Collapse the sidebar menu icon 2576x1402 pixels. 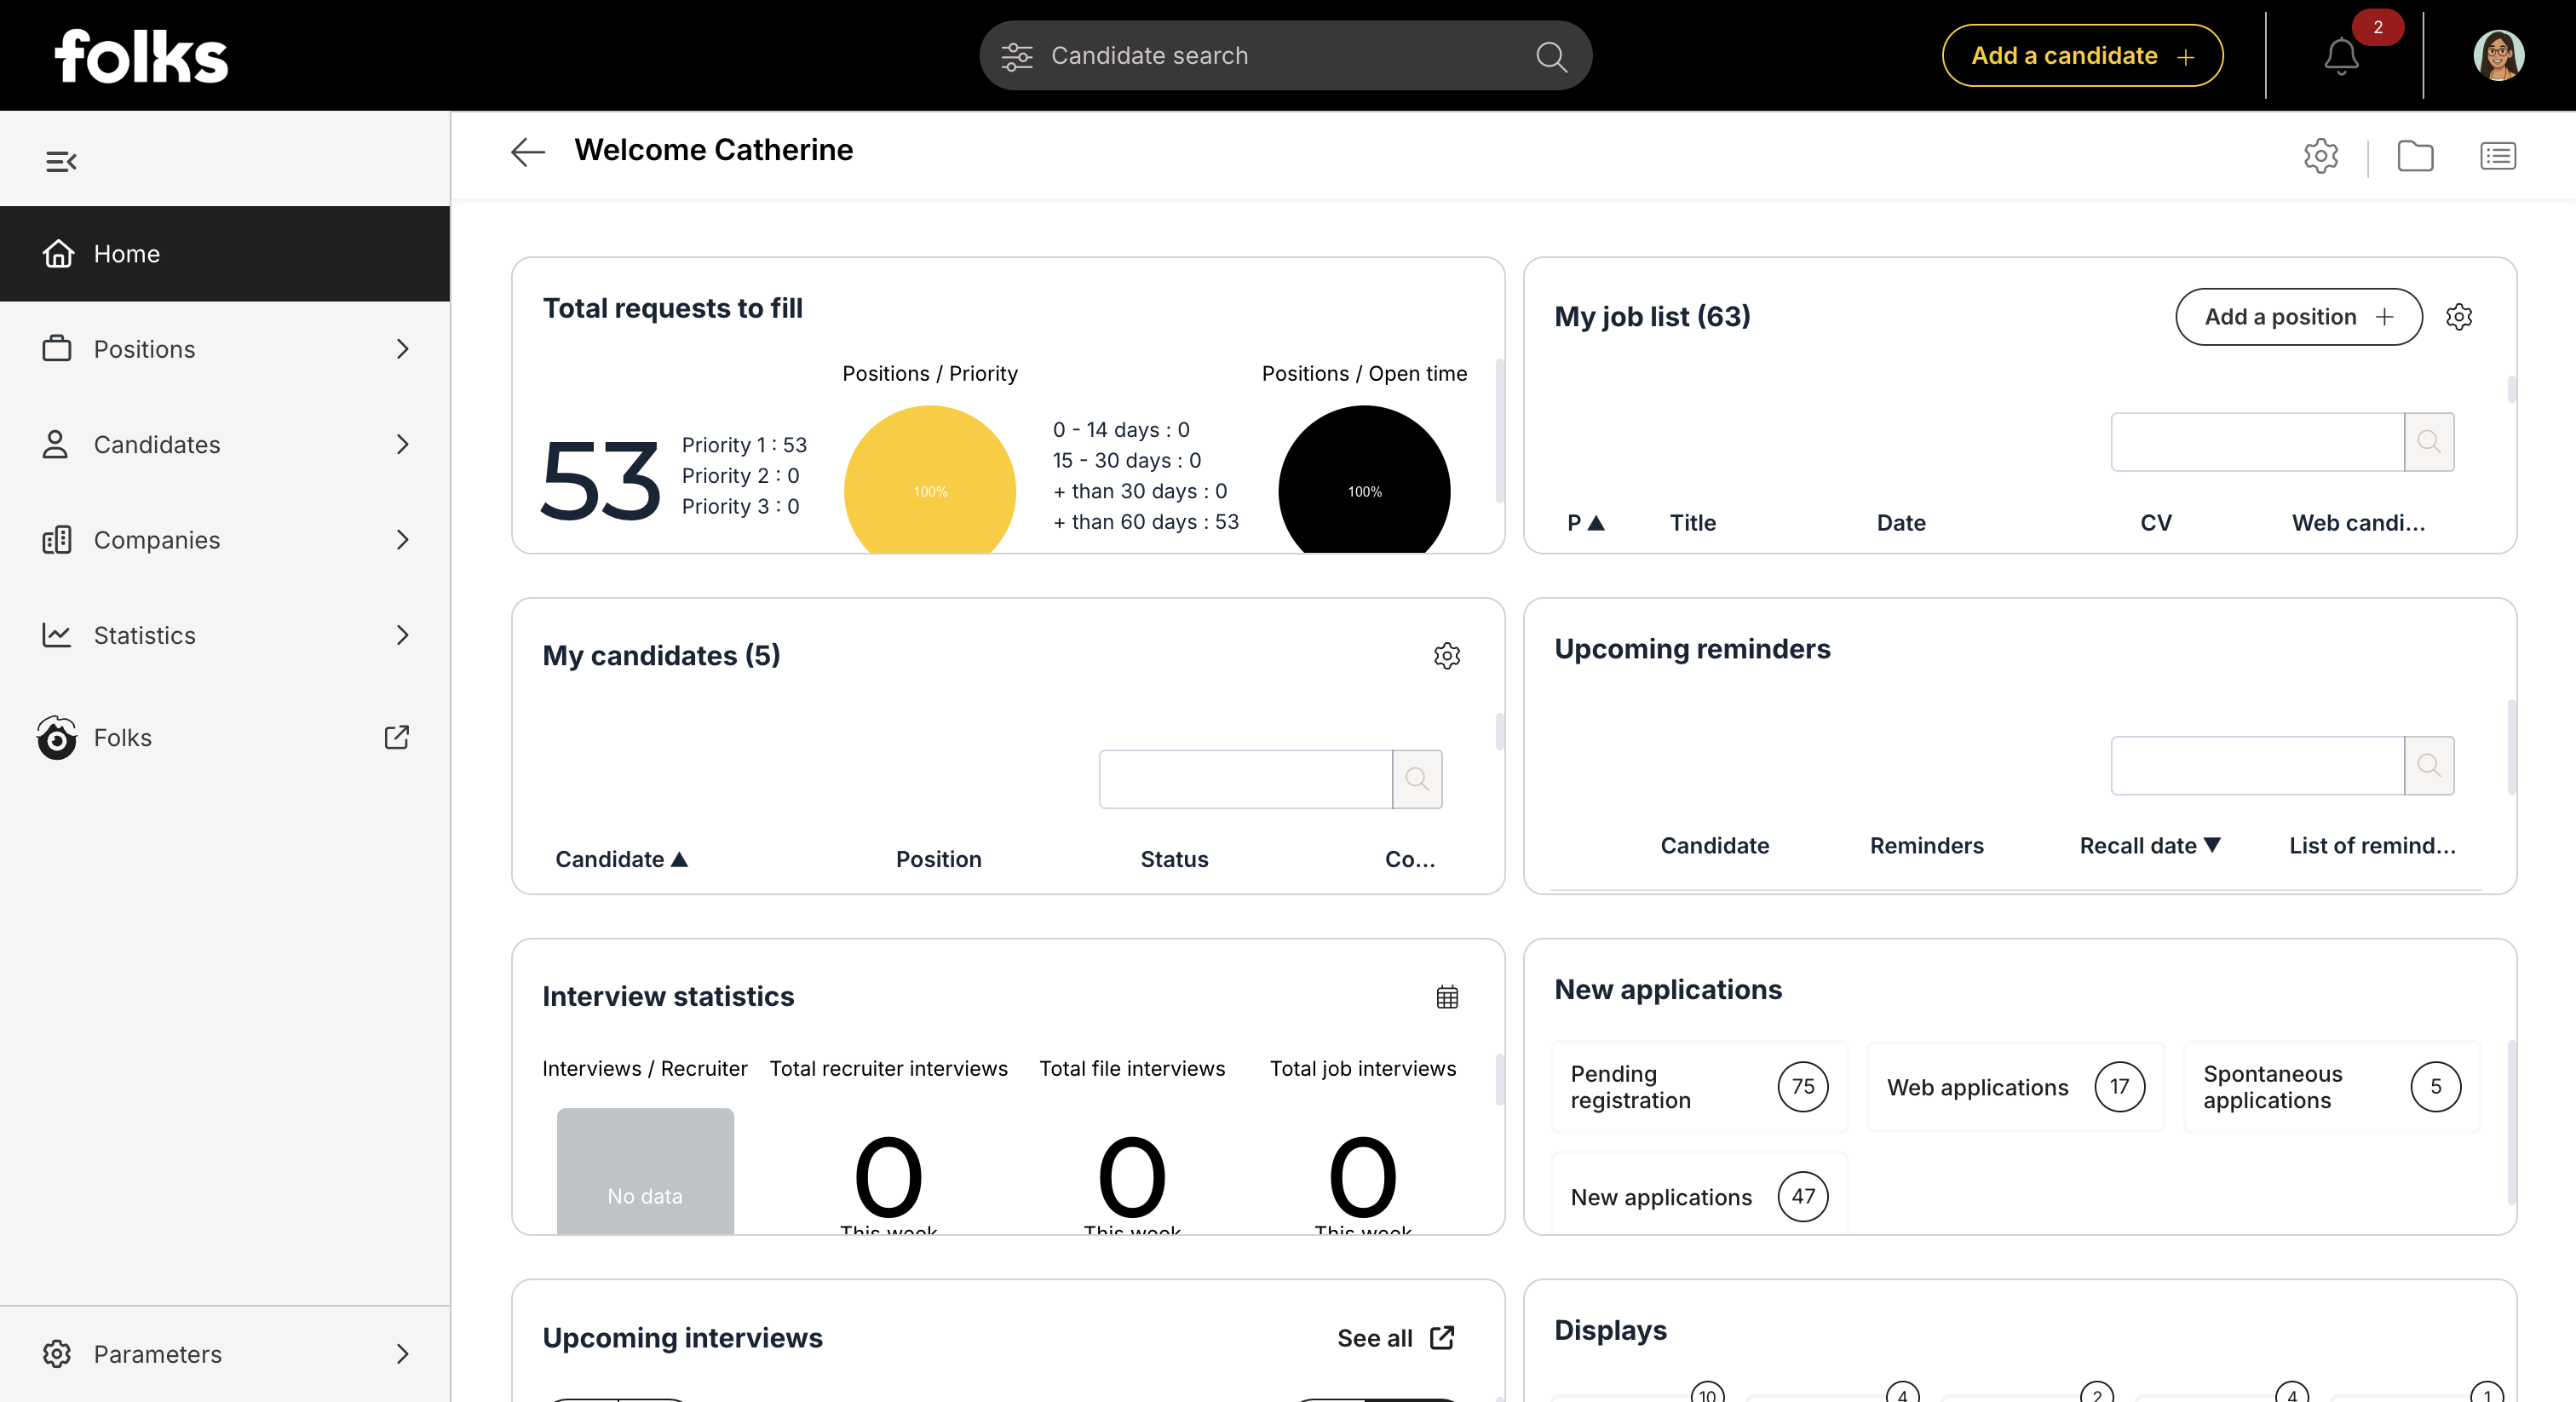(61, 161)
